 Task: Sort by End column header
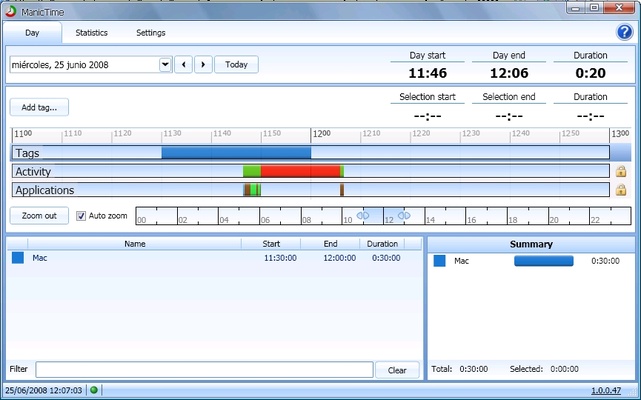point(330,244)
